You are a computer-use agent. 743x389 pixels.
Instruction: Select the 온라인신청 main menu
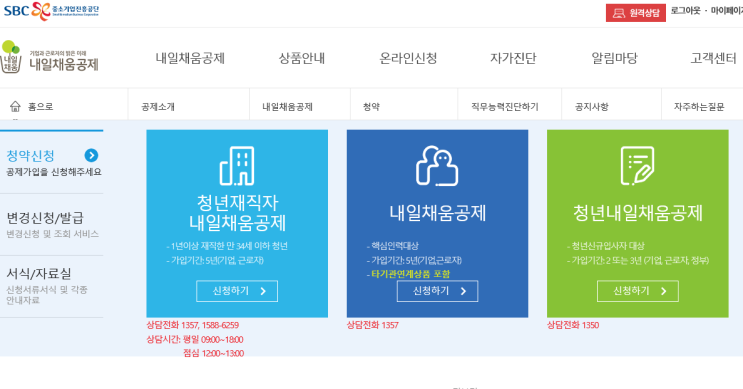[408, 58]
